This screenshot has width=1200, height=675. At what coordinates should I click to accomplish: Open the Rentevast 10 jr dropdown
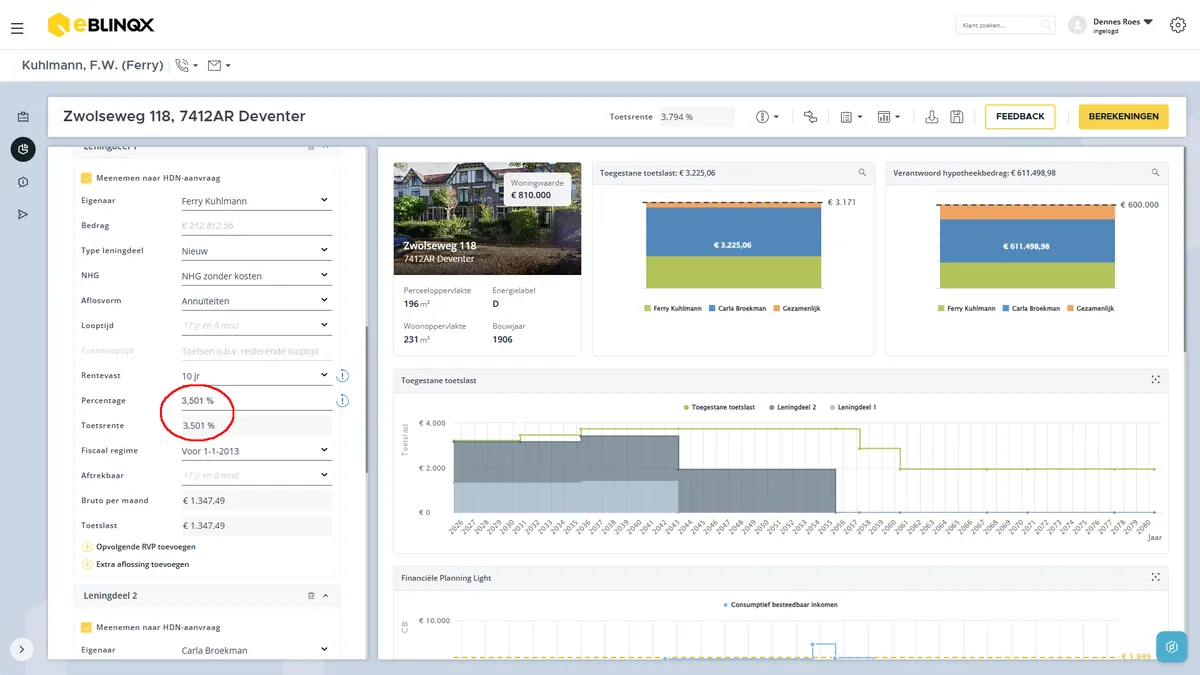tap(255, 376)
